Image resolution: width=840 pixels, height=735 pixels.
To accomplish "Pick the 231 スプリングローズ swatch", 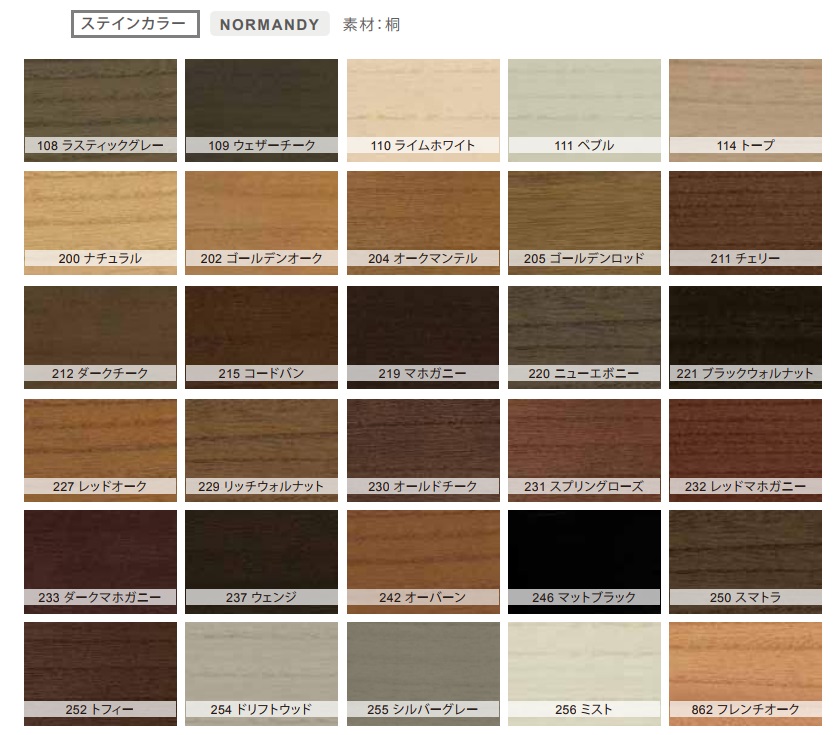I will click(584, 451).
